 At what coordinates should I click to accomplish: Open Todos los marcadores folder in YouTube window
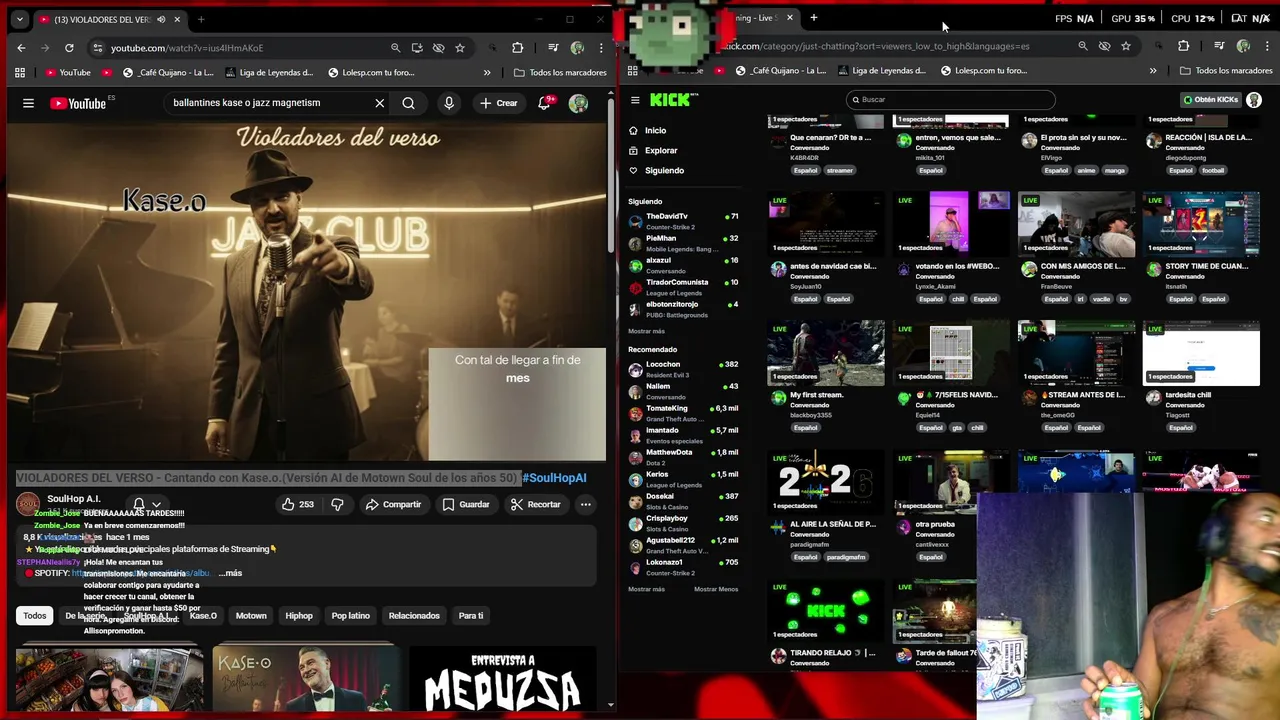560,72
